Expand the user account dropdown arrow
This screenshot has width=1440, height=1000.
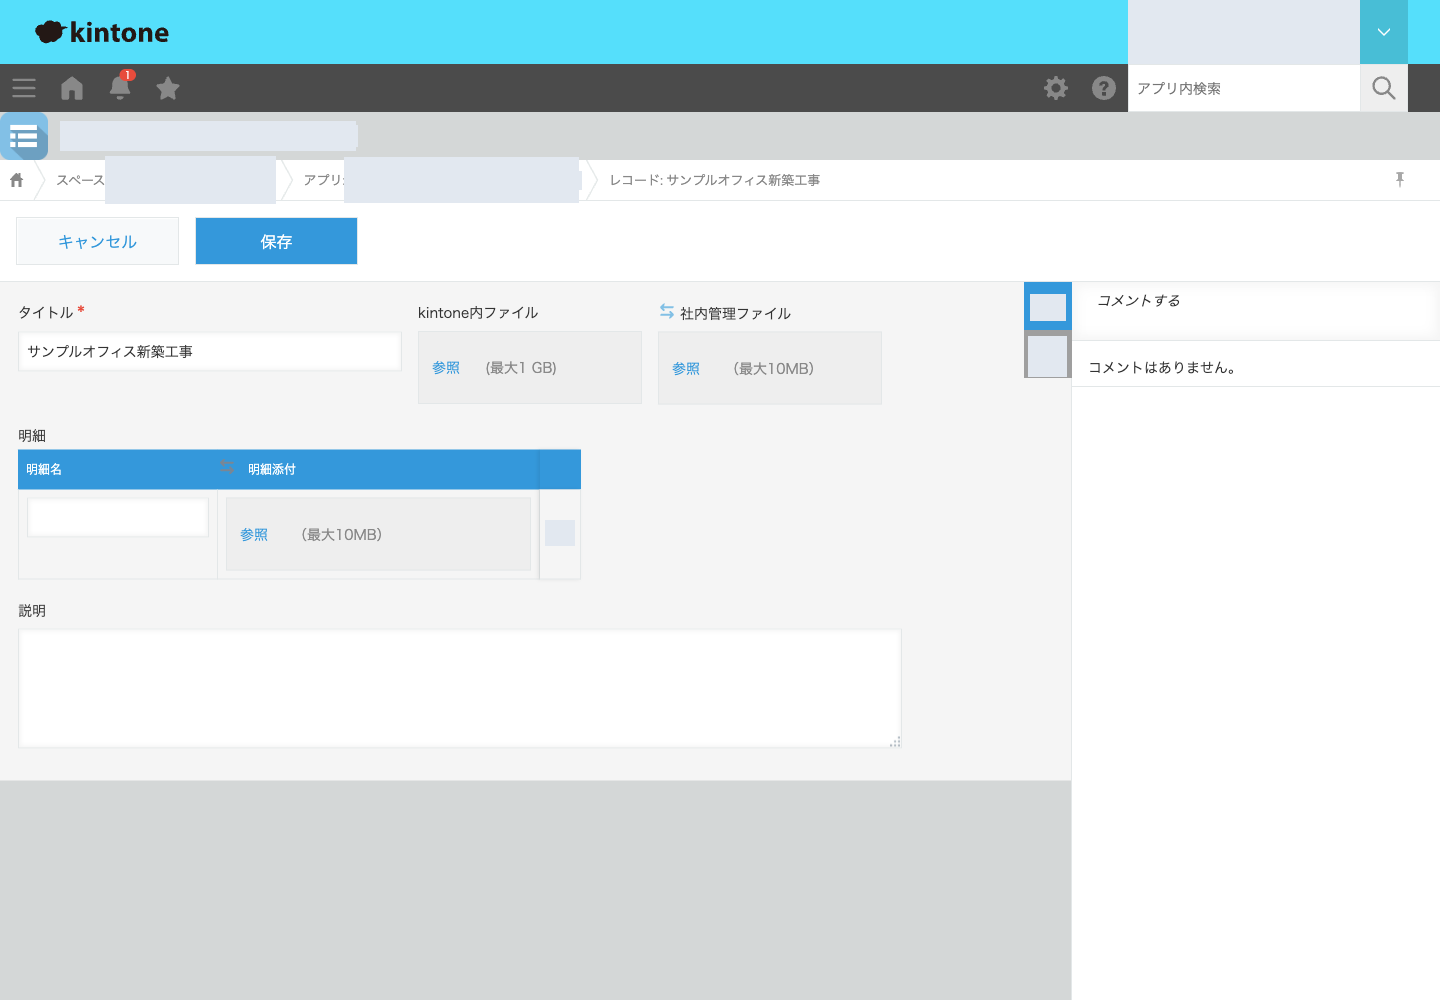coord(1384,32)
